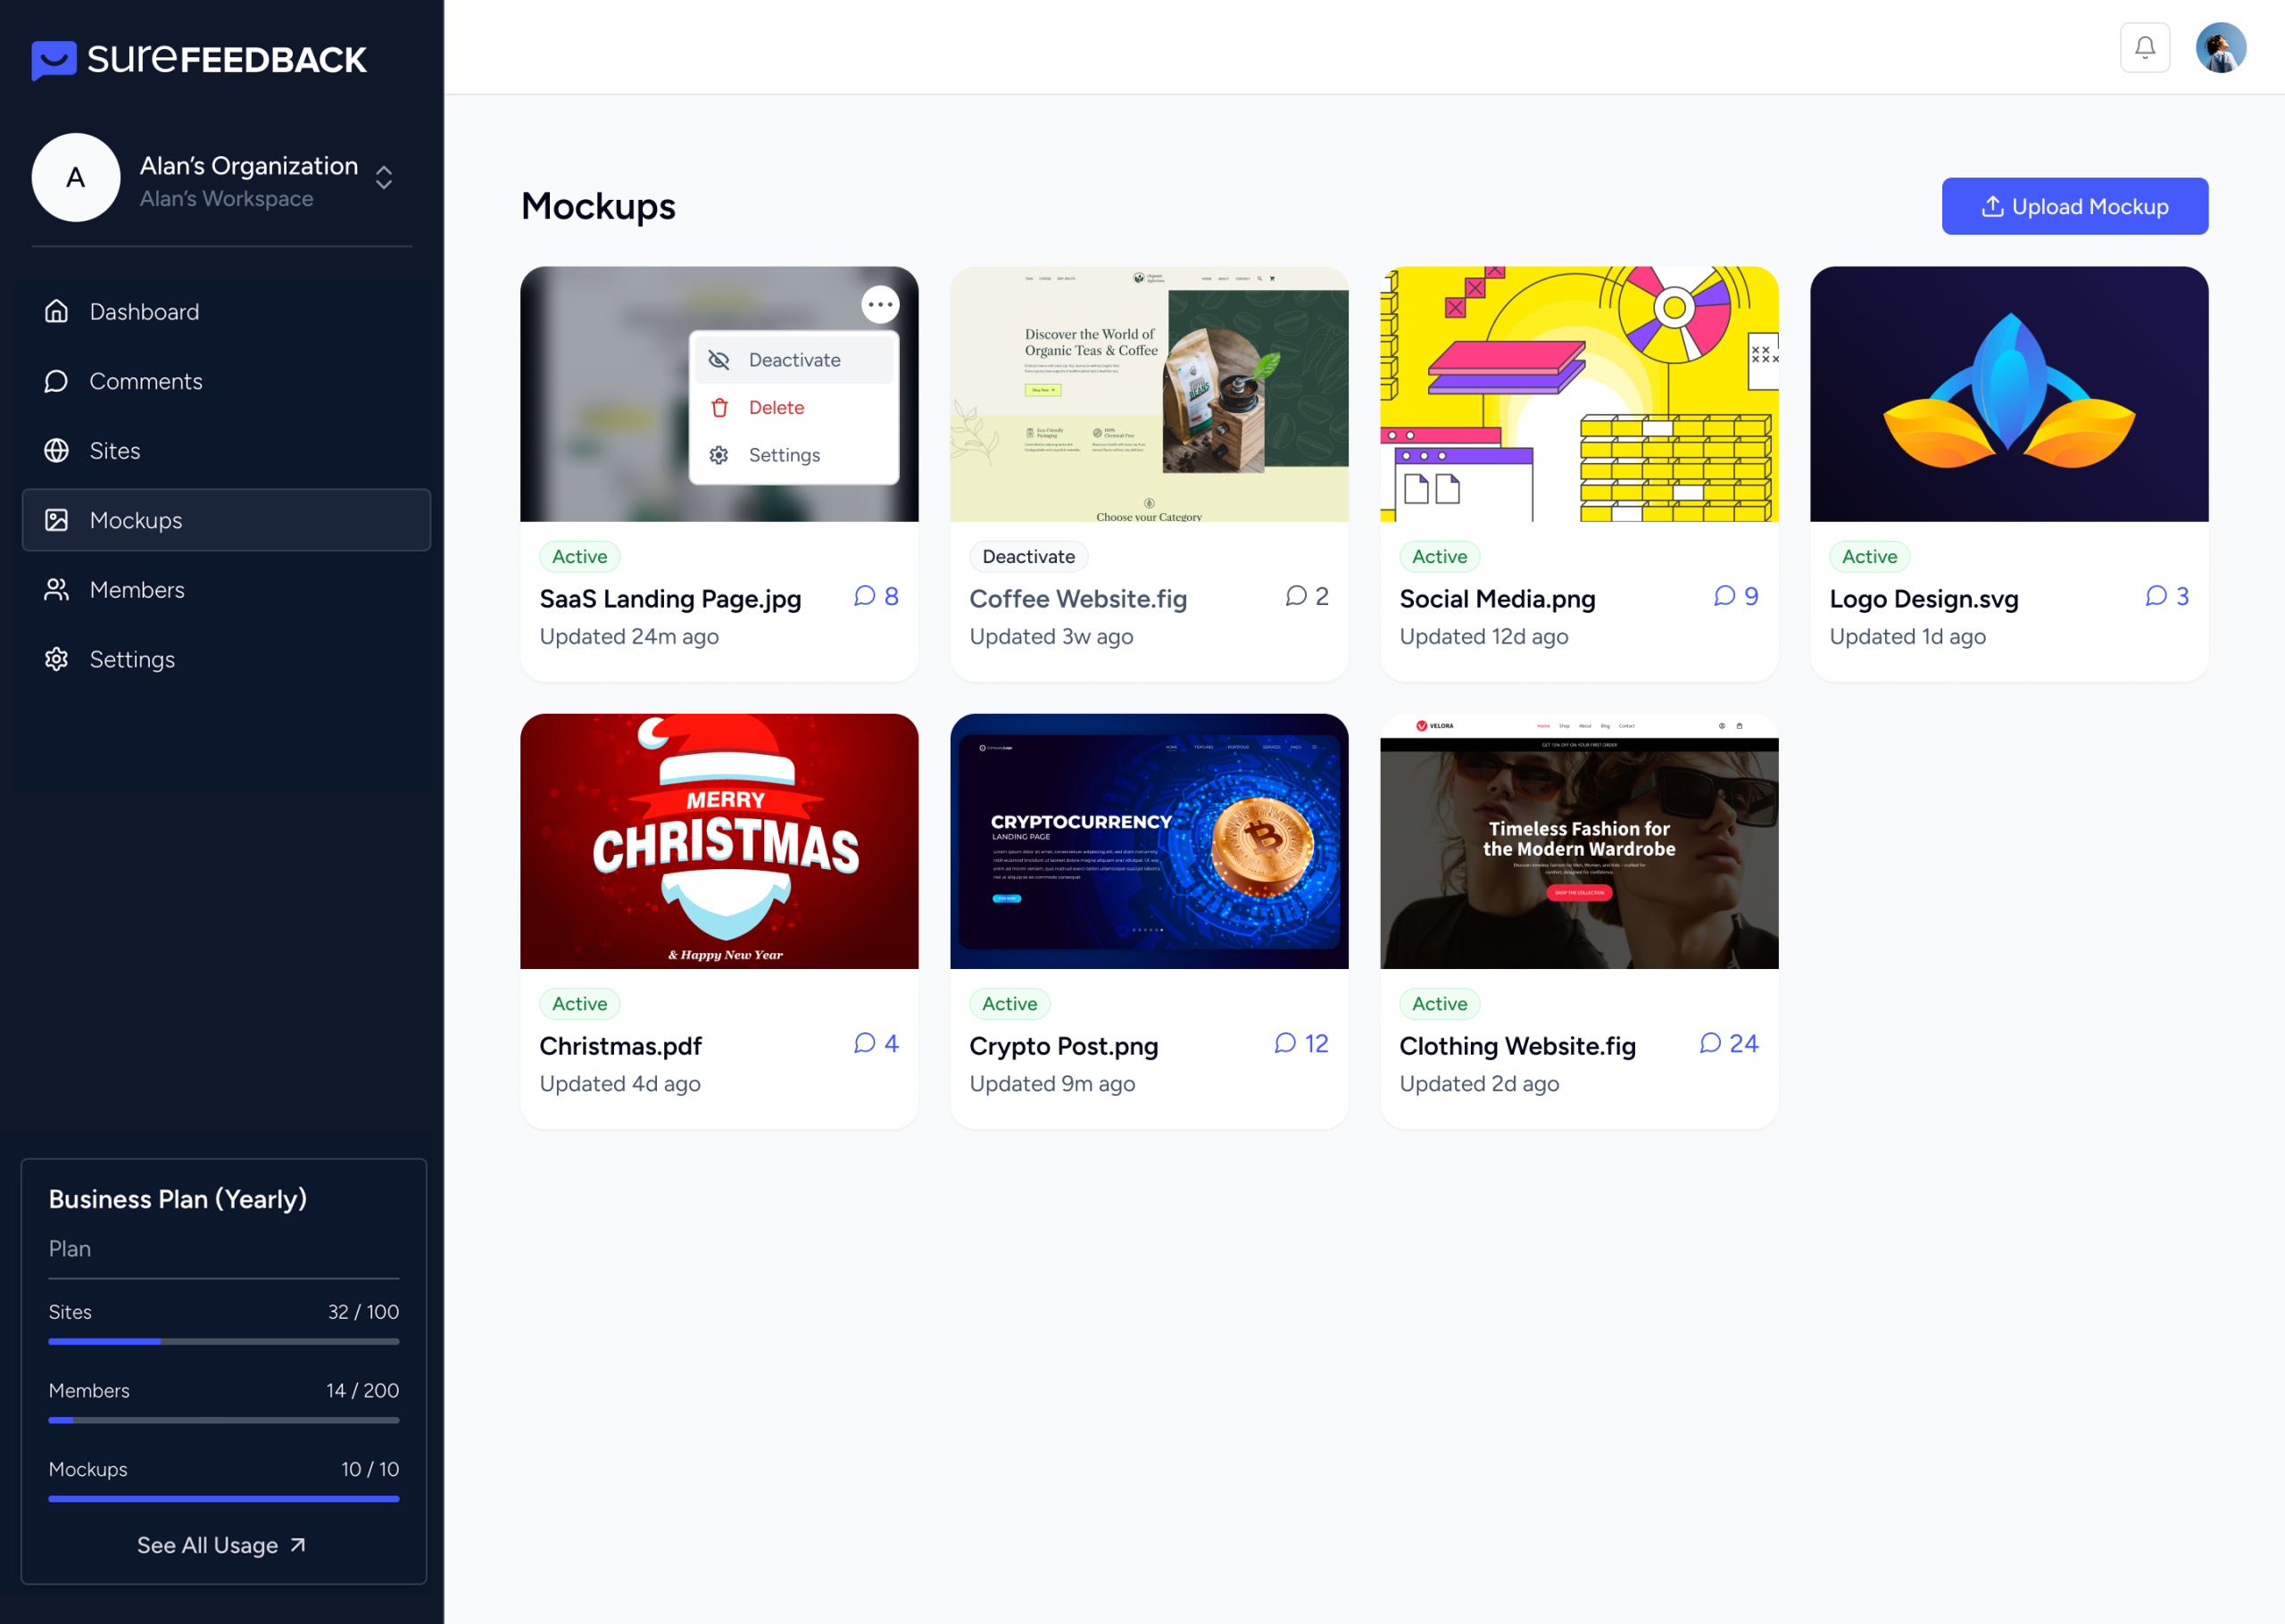View the 24 comments on Clothing Website.fig
The height and width of the screenshot is (1624, 2285).
[x=1727, y=1043]
